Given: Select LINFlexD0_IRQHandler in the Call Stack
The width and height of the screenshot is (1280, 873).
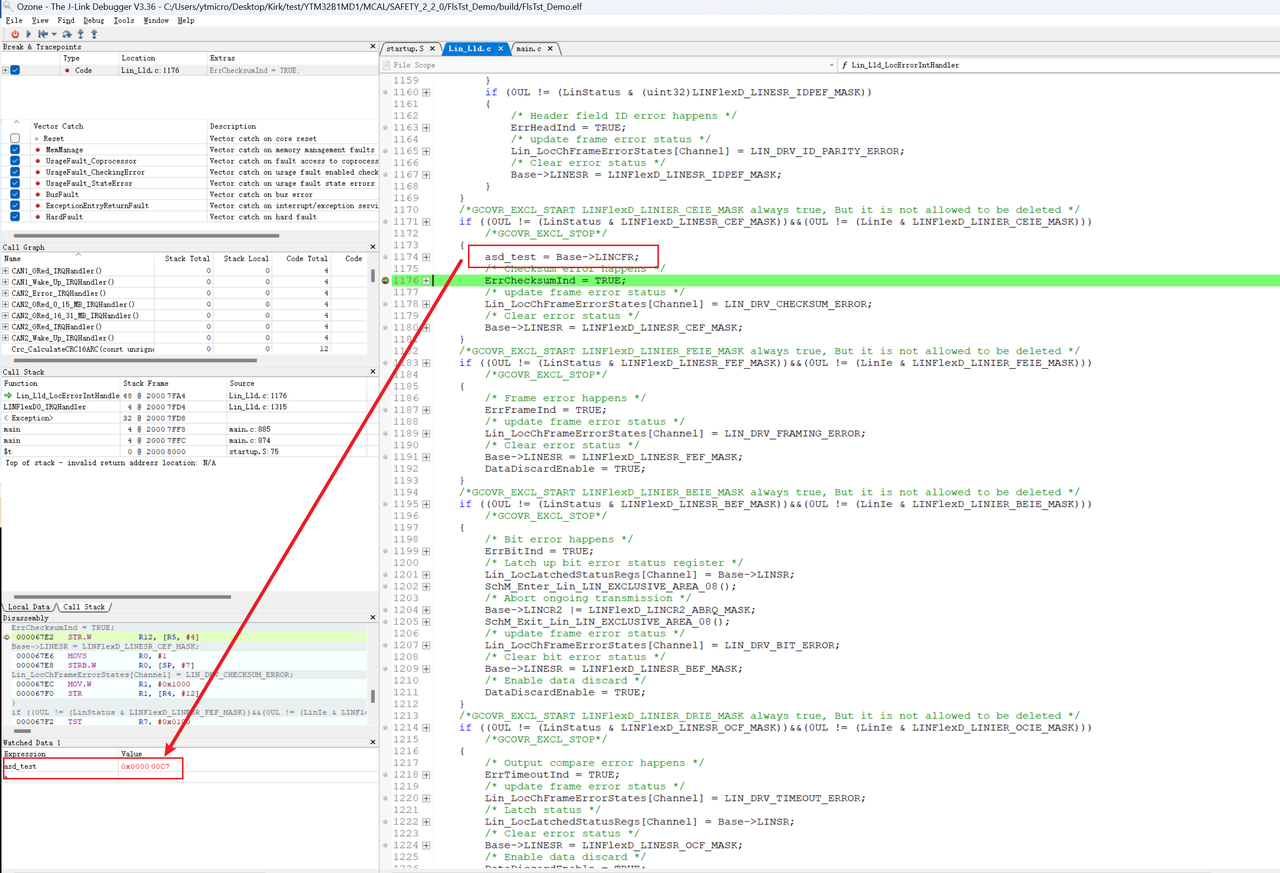Looking at the screenshot, I should (x=45, y=407).
